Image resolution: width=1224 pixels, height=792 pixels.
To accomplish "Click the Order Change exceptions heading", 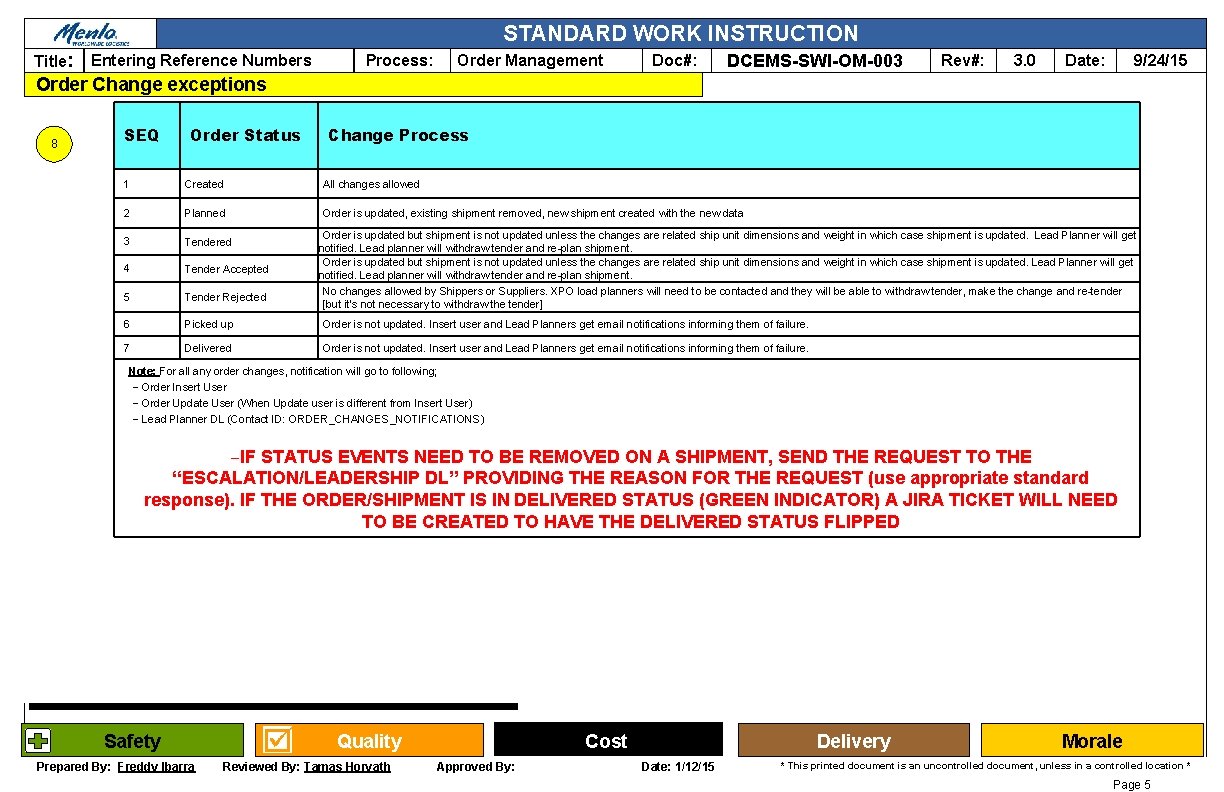I will coord(151,84).
